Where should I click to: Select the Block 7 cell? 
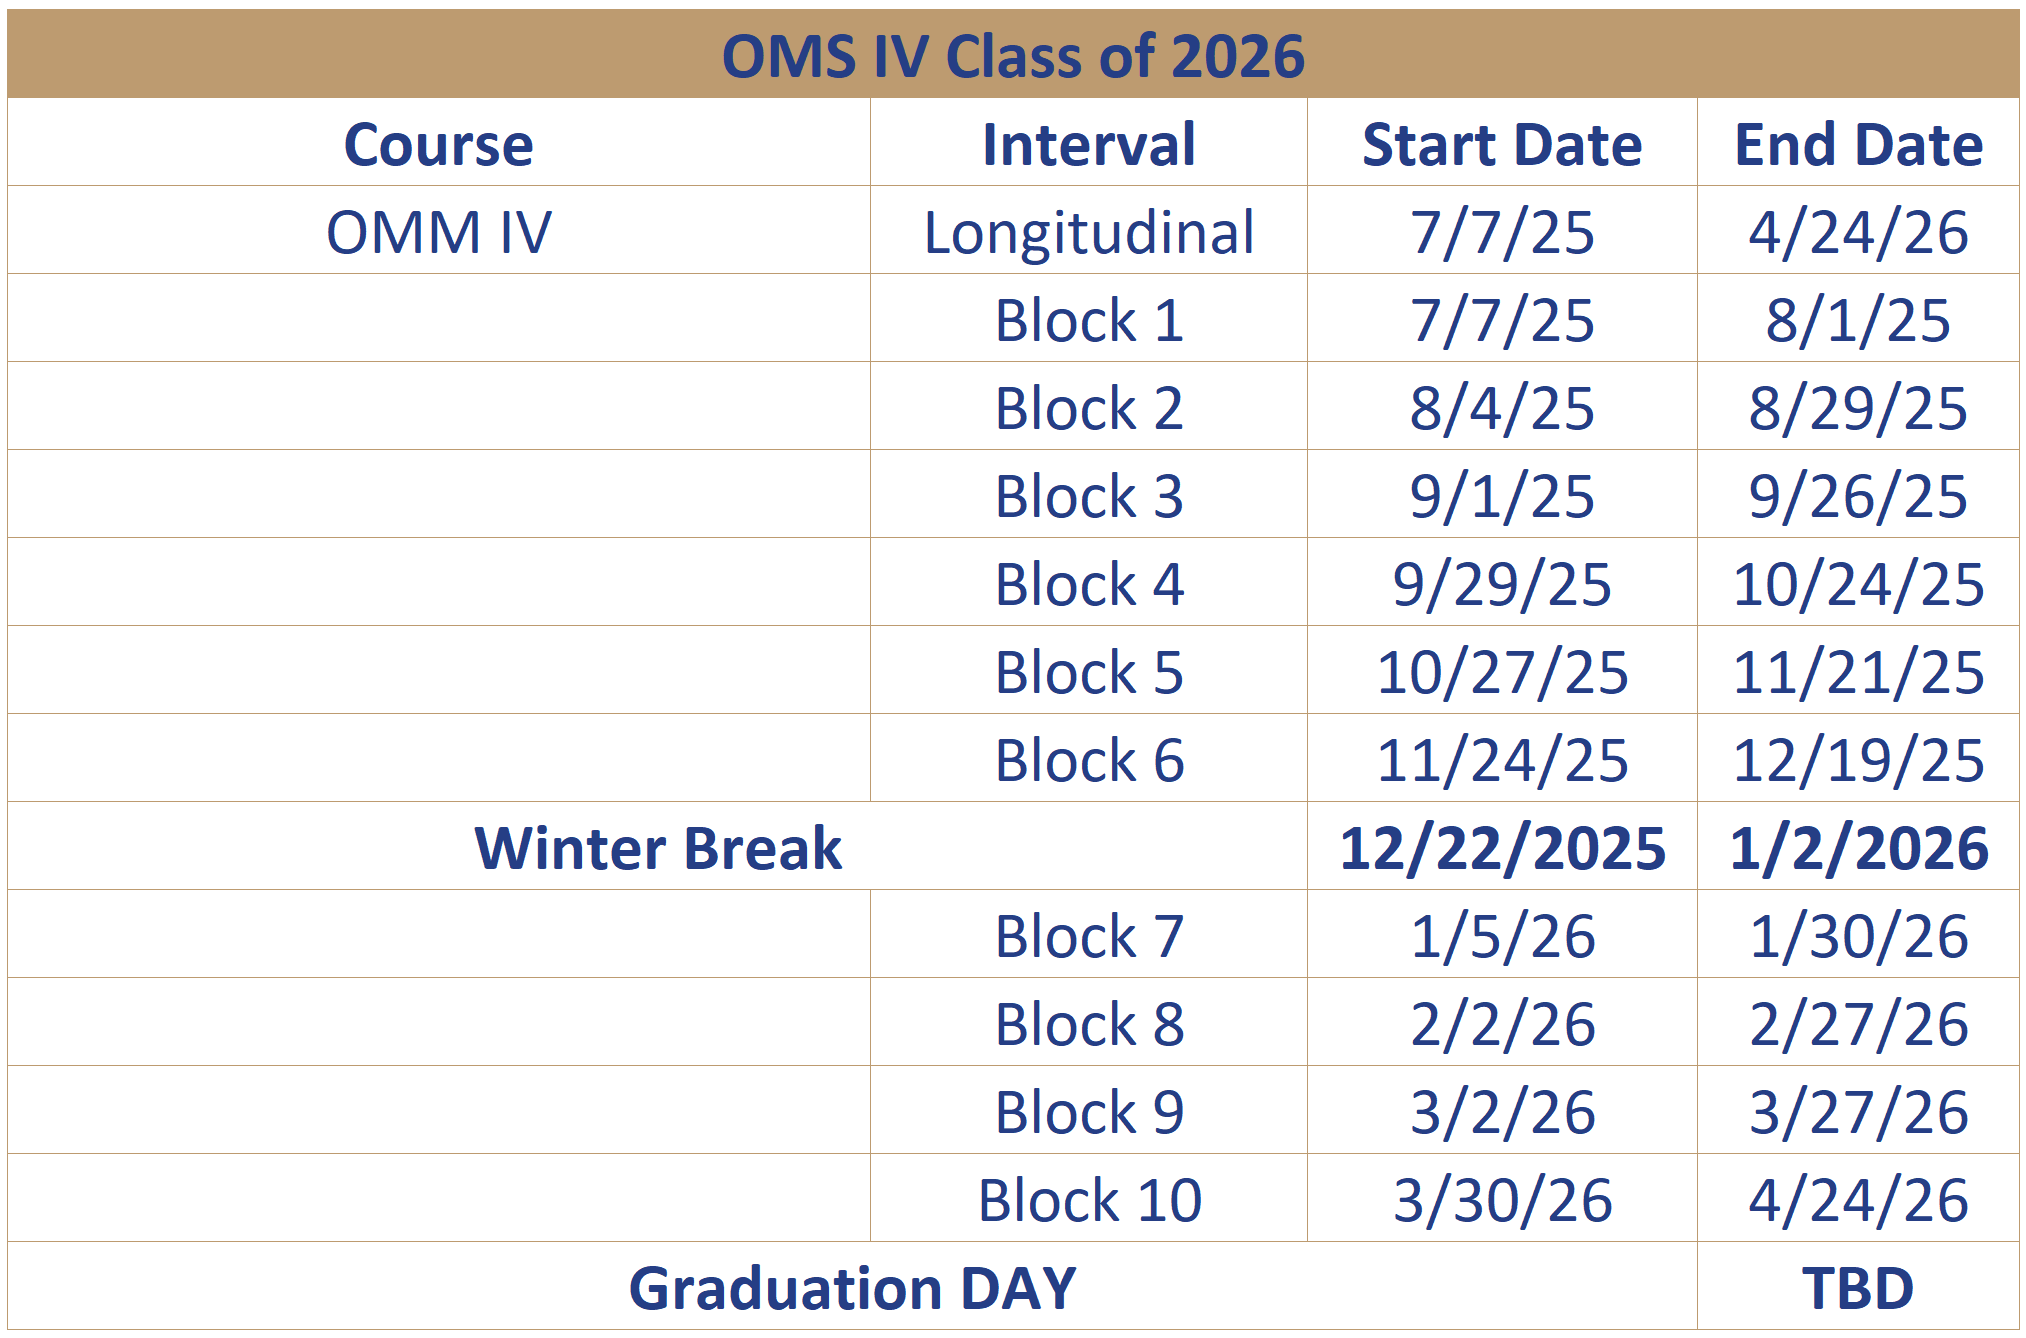coord(1089,936)
